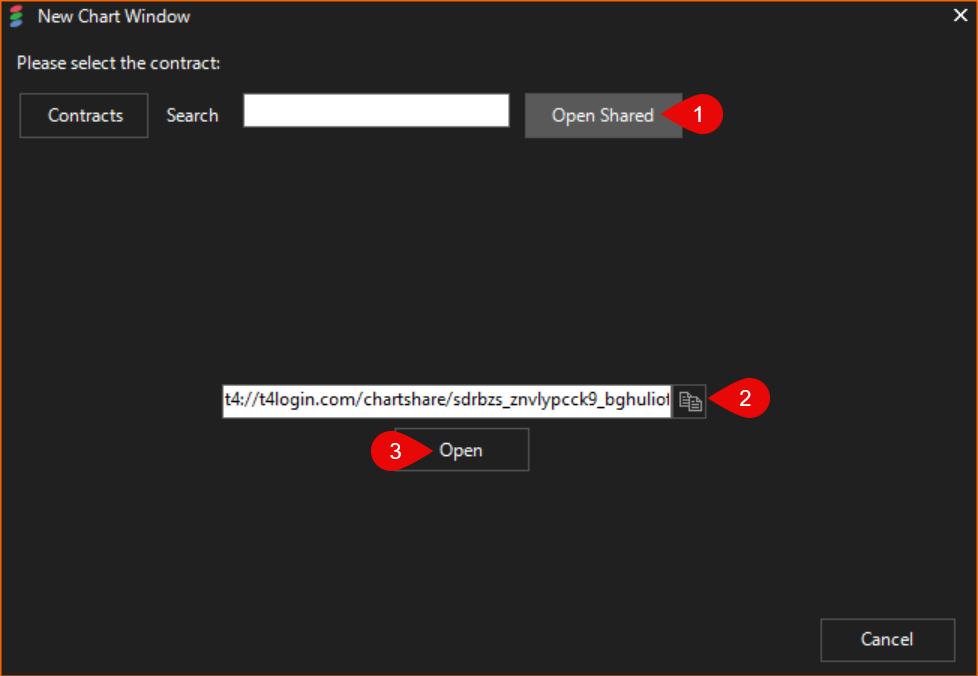Click the 'Please select the contract:' label
The height and width of the screenshot is (676, 978).
coord(118,63)
